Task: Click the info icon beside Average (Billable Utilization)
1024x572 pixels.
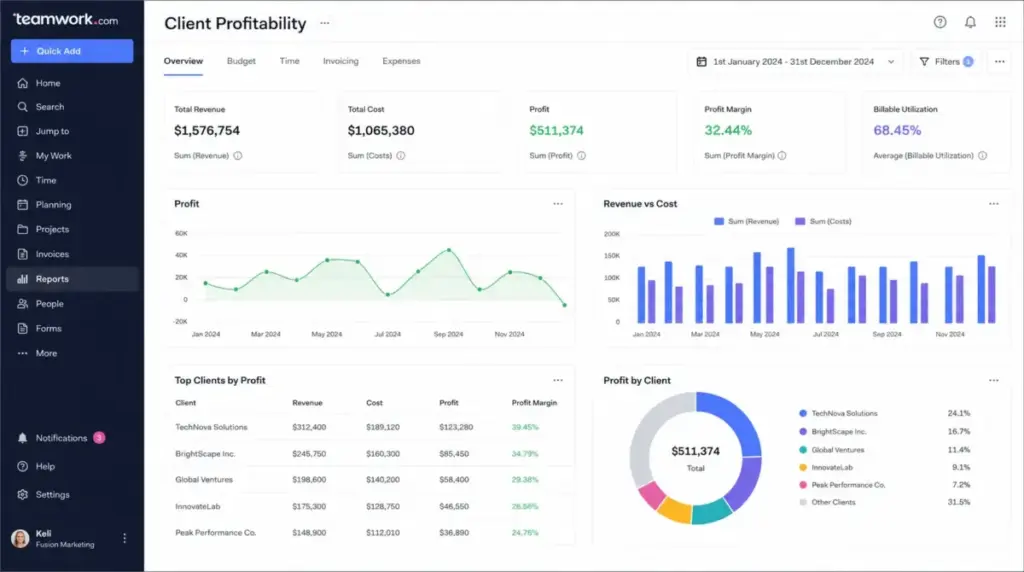Action: (x=982, y=155)
